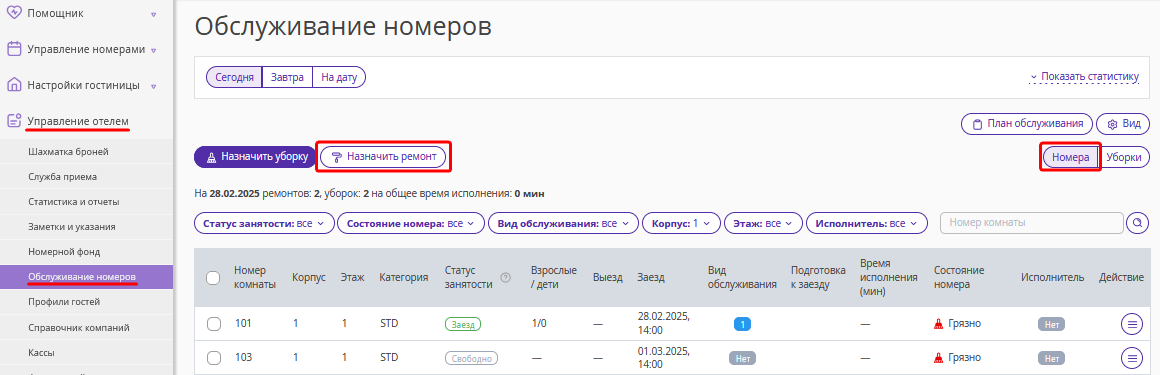The image size is (1160, 375).
Task: Open action menu icon for room 103
Action: [1132, 358]
